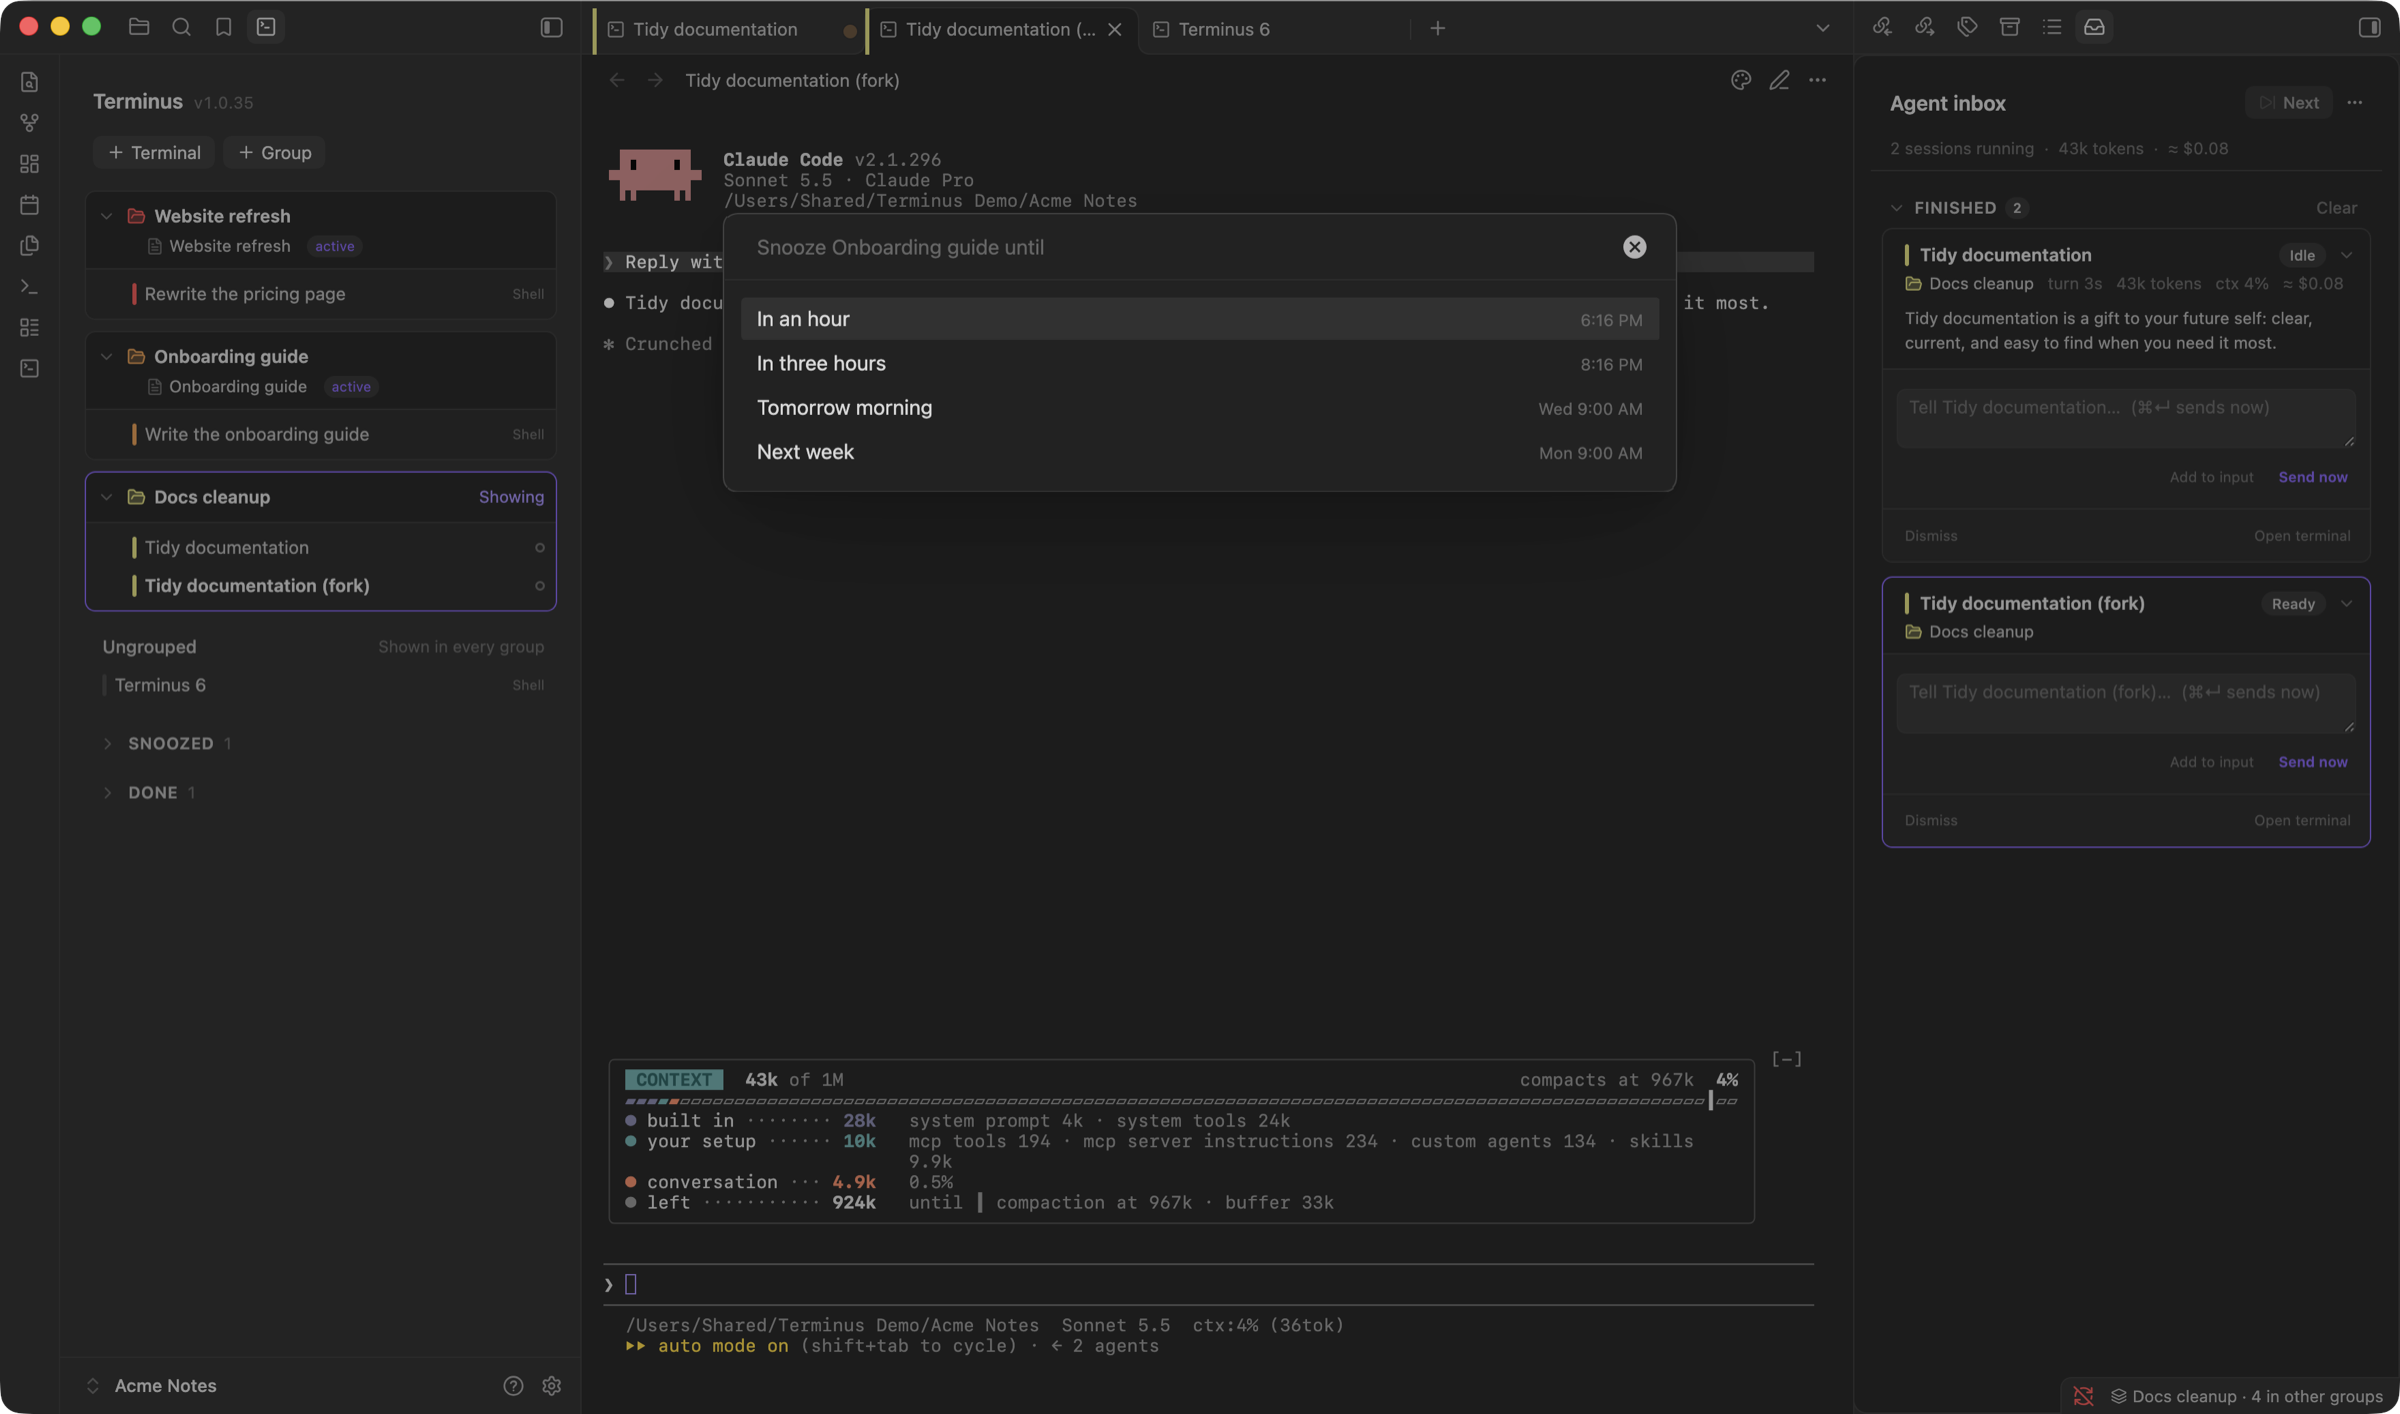This screenshot has height=1414, width=2400.
Task: Switch to the Terminus 6 tab
Action: point(1272,29)
